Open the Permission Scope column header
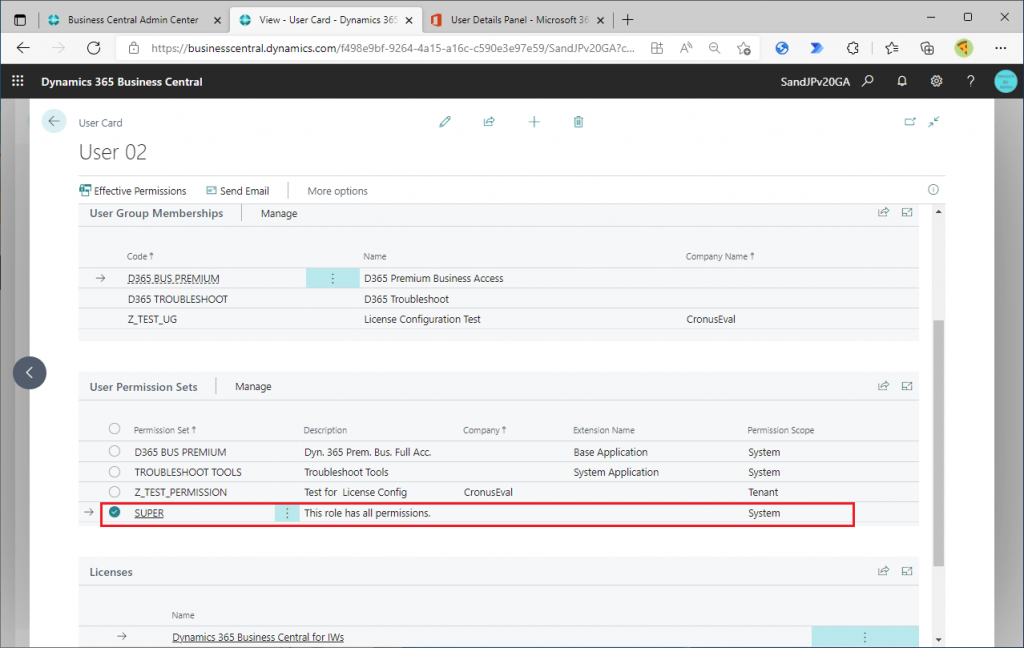This screenshot has width=1024, height=648. 780,430
